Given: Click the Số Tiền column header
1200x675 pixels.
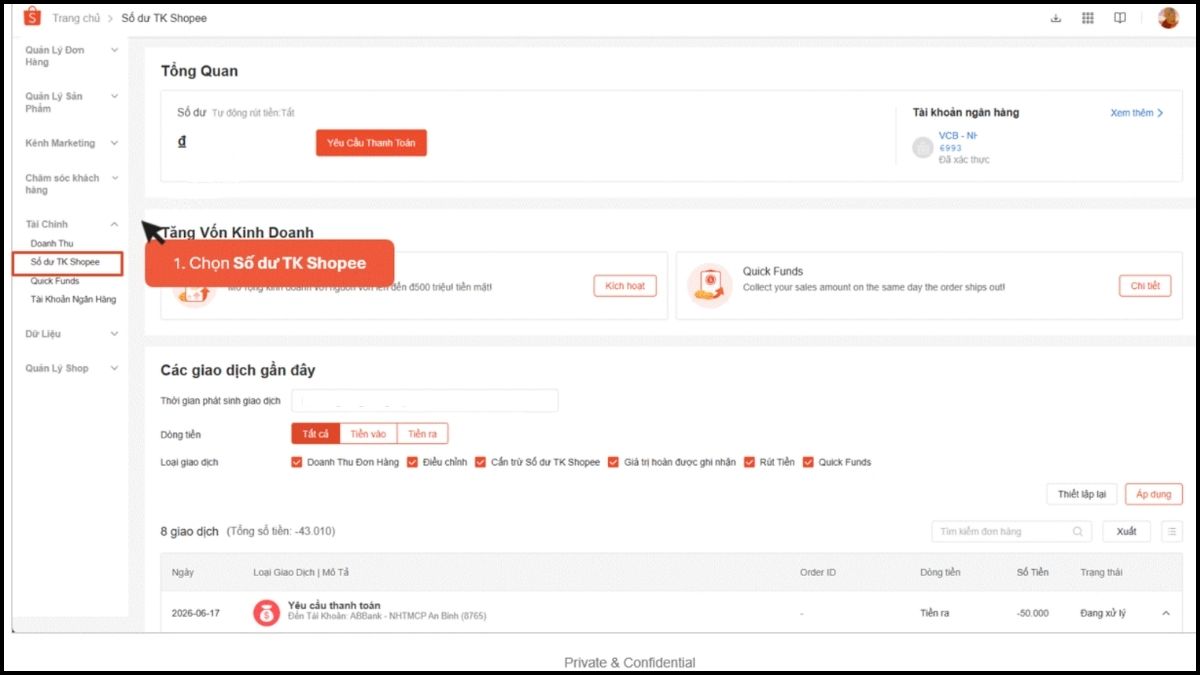Looking at the screenshot, I should [1033, 572].
